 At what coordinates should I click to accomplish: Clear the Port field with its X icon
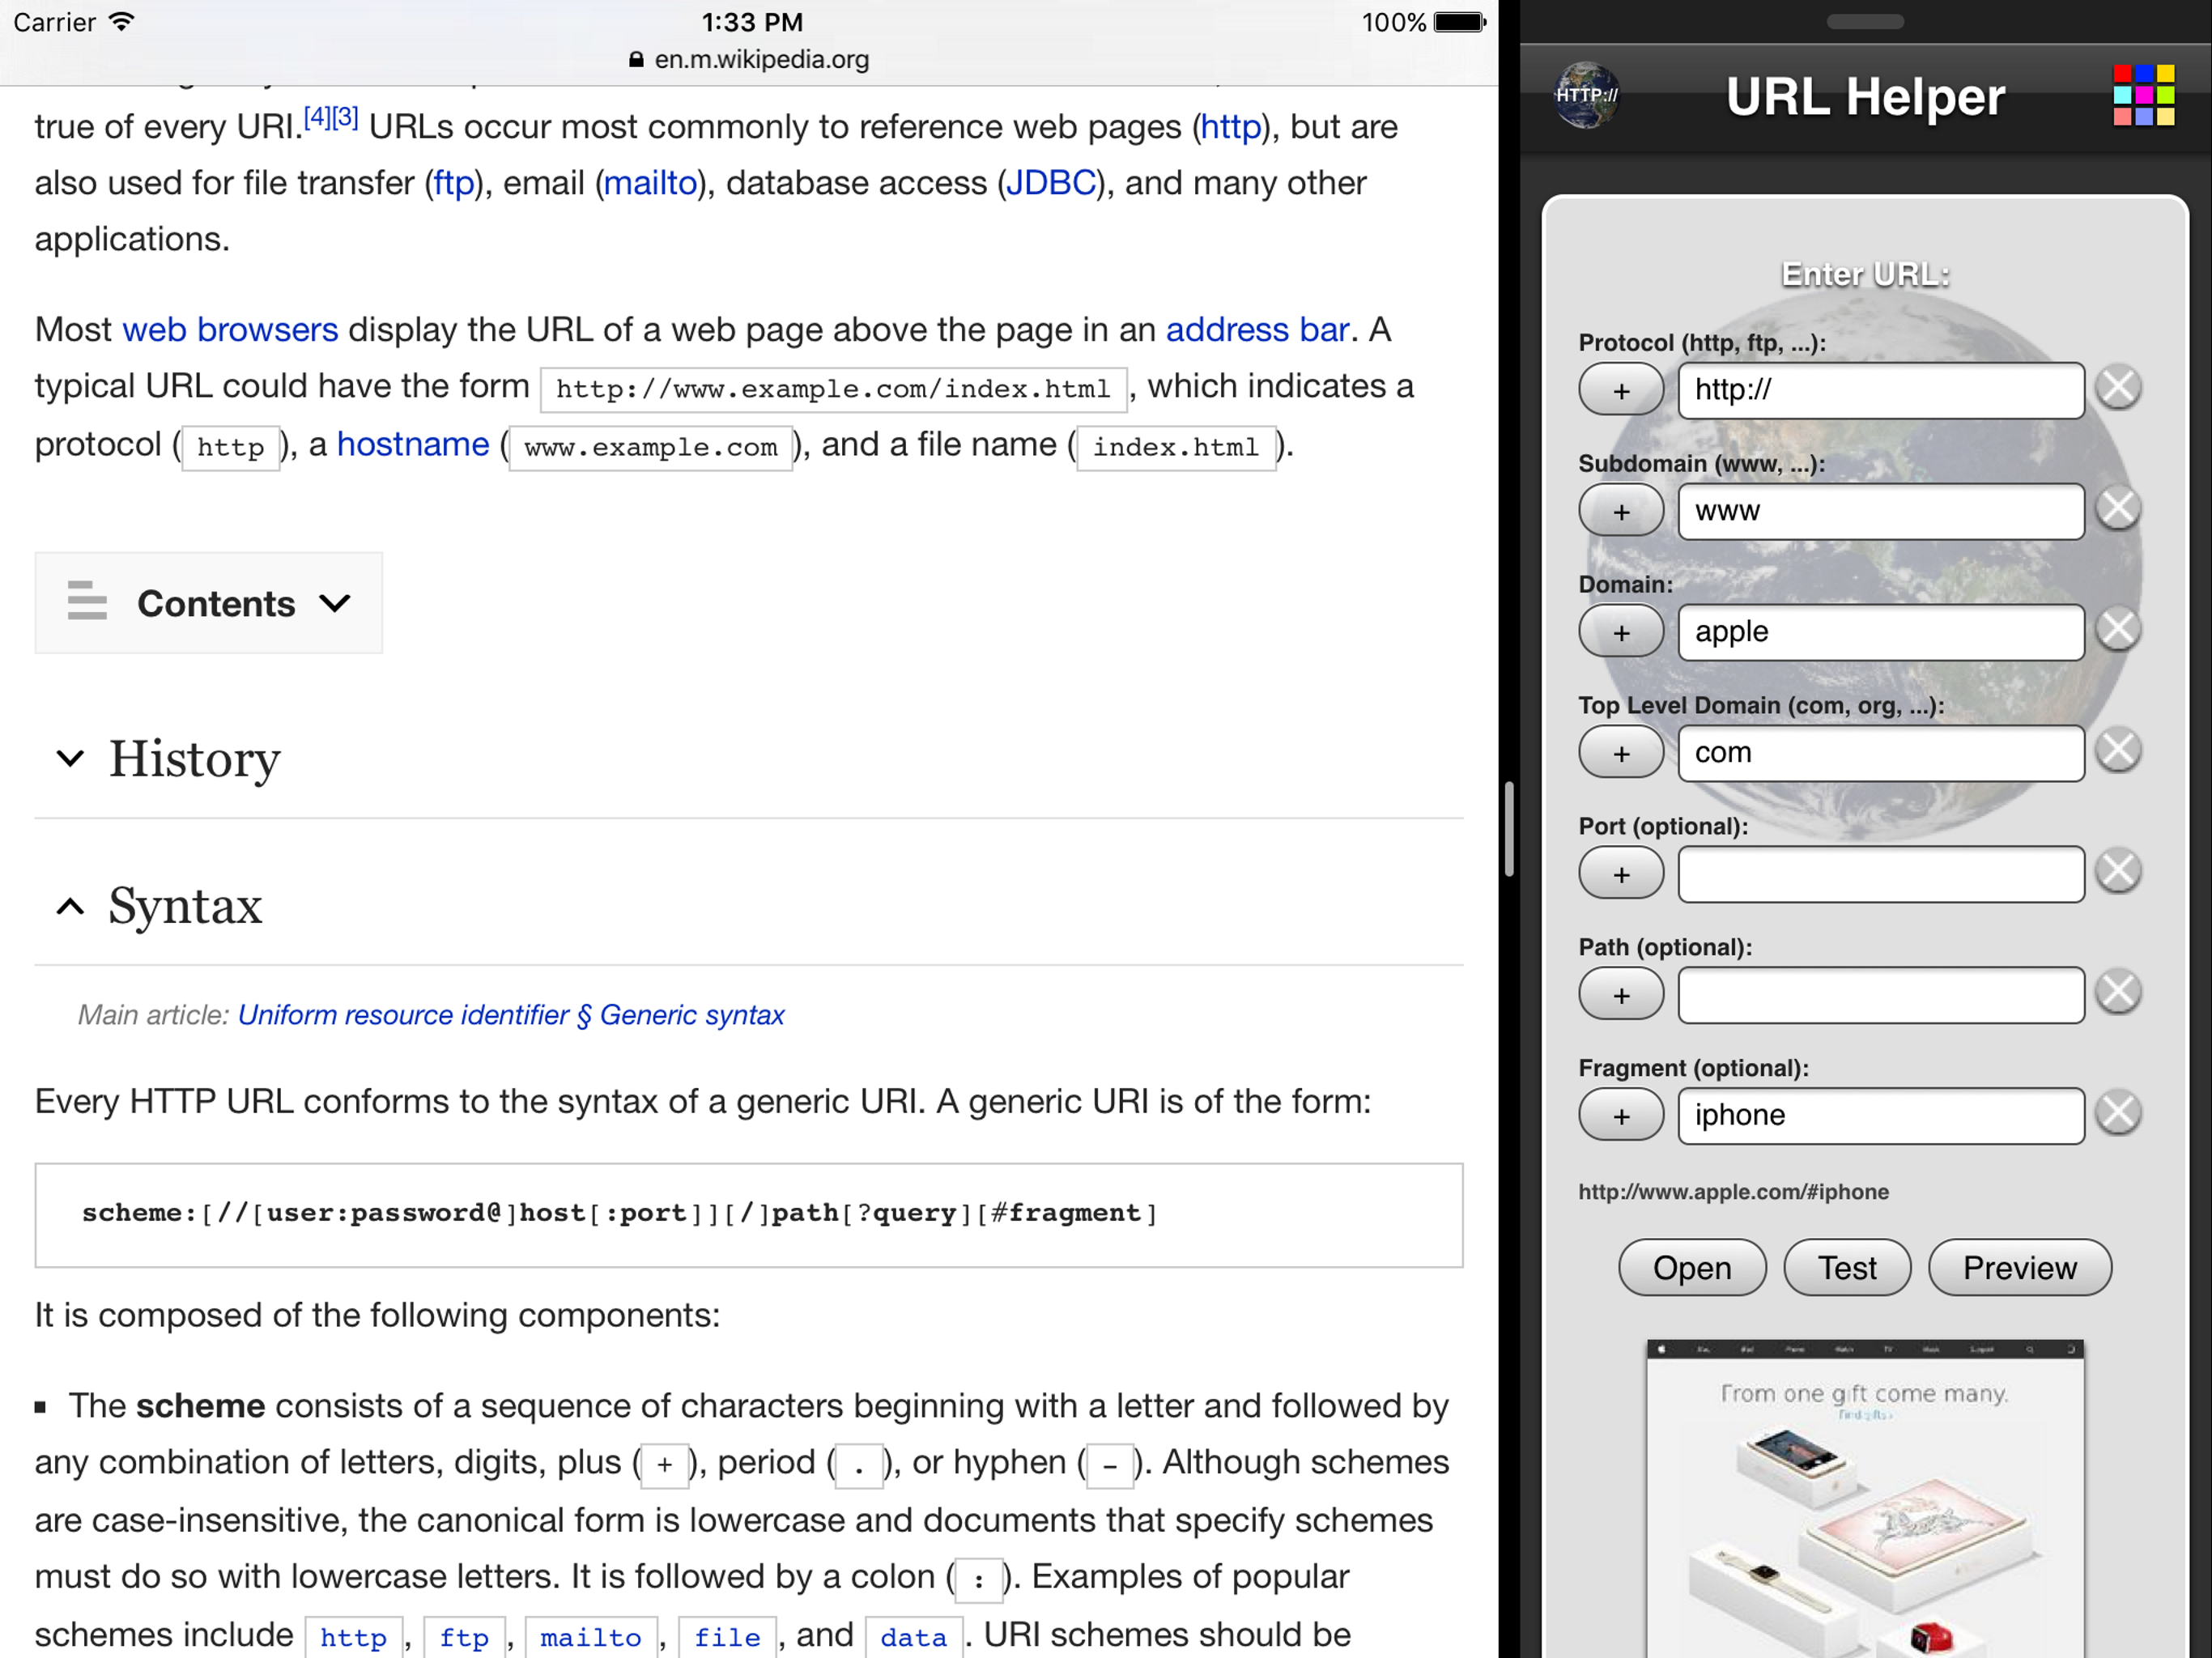tap(2118, 872)
